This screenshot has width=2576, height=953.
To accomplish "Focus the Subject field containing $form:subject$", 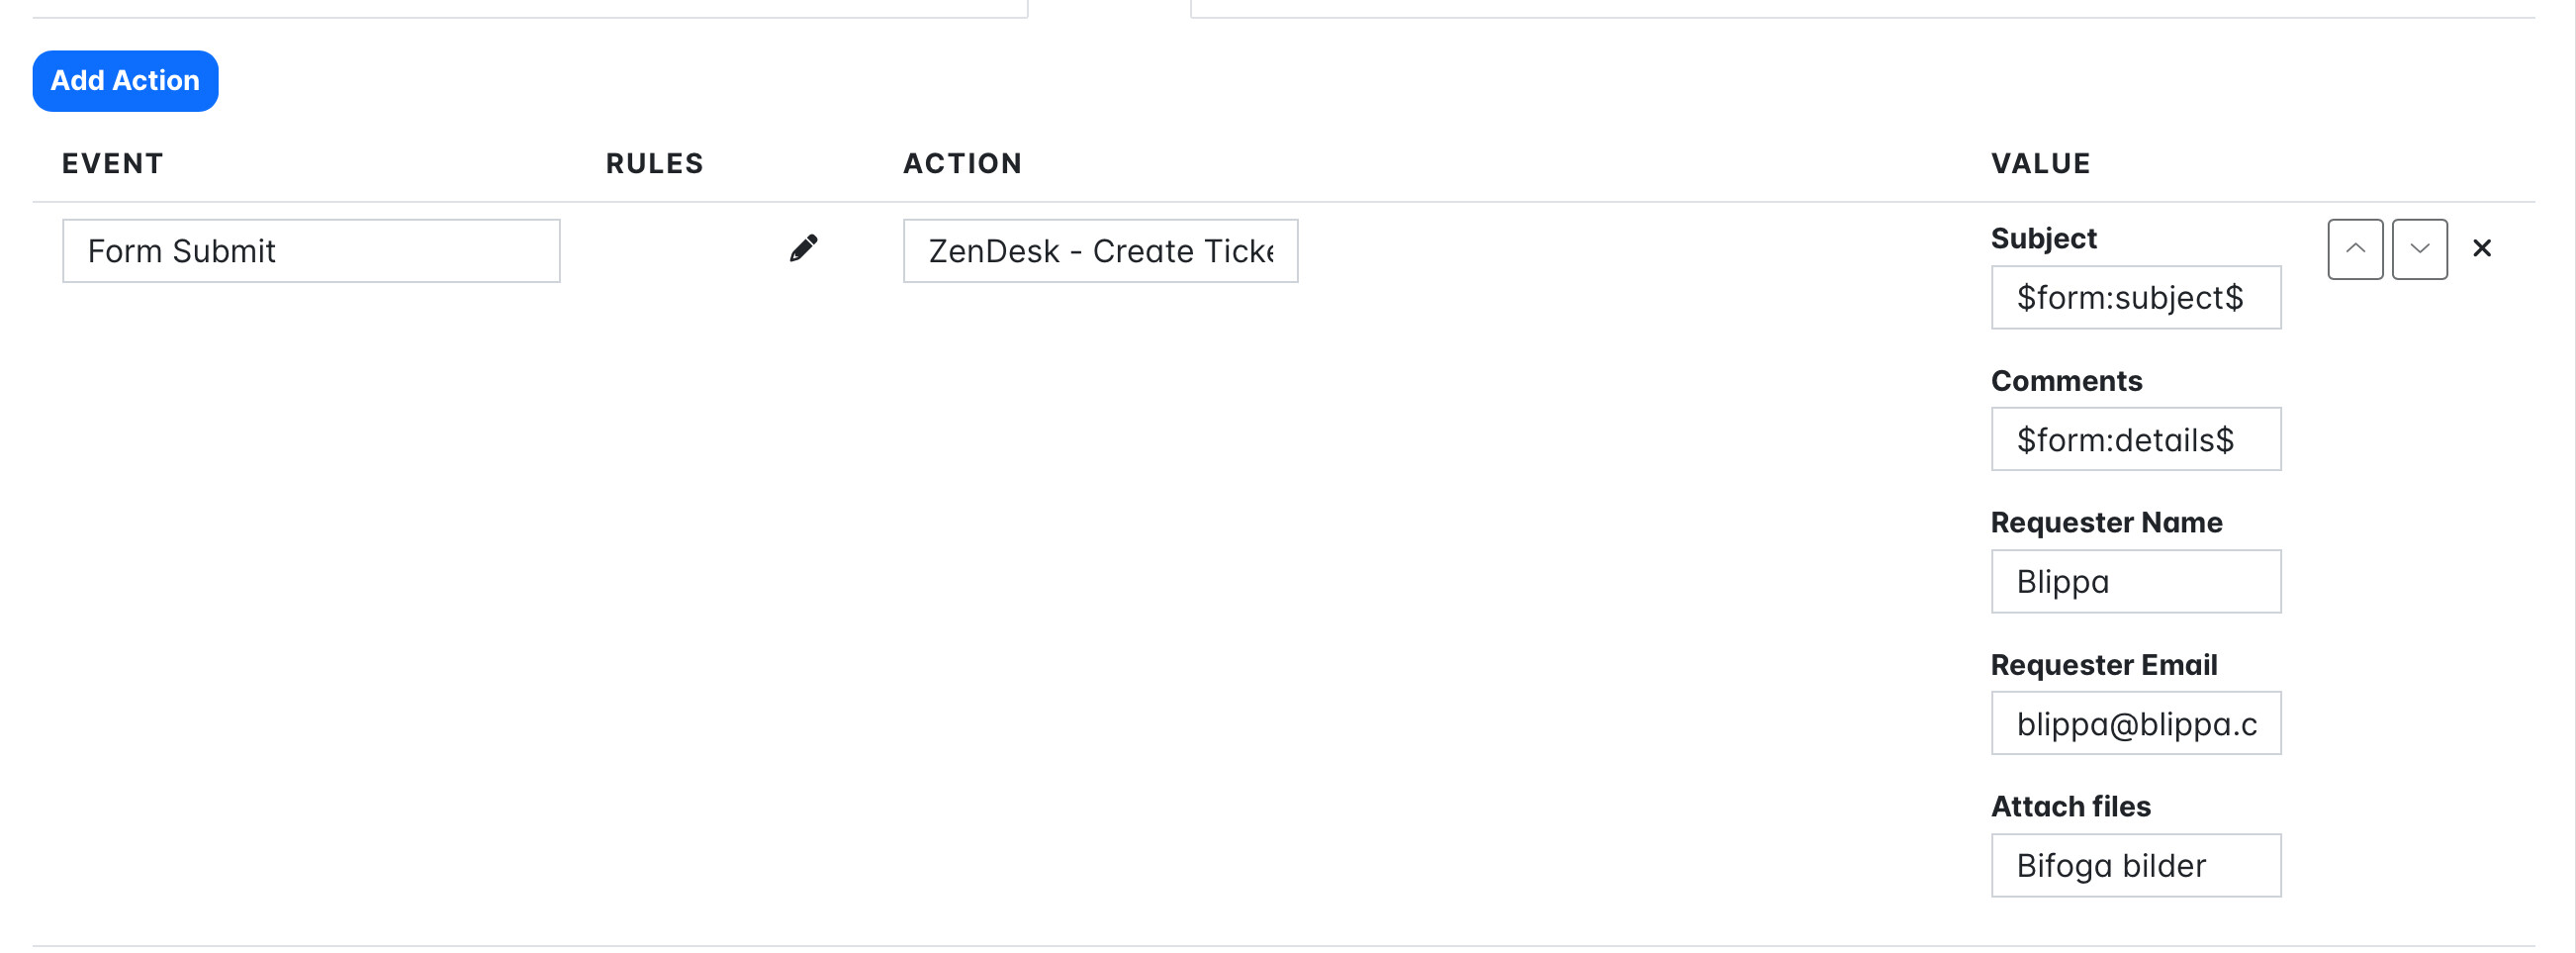I will point(2135,298).
